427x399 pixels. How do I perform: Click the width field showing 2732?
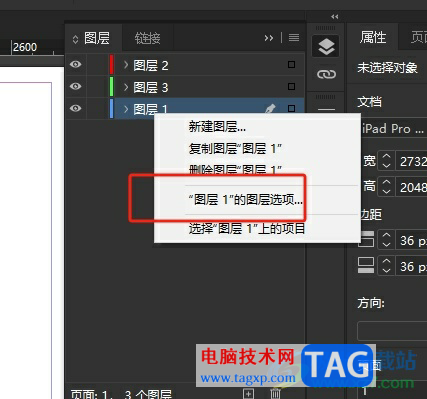click(x=412, y=161)
